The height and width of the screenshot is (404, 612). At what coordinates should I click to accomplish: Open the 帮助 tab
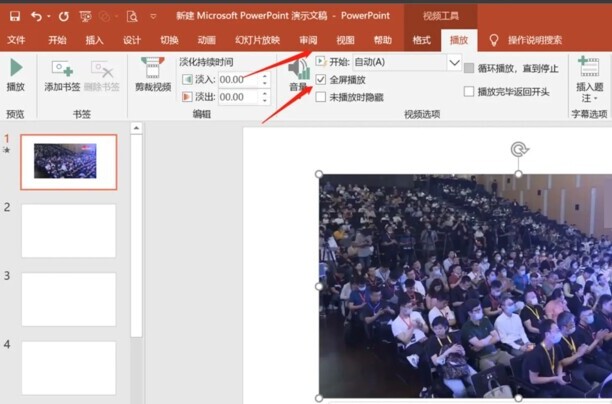coord(382,40)
